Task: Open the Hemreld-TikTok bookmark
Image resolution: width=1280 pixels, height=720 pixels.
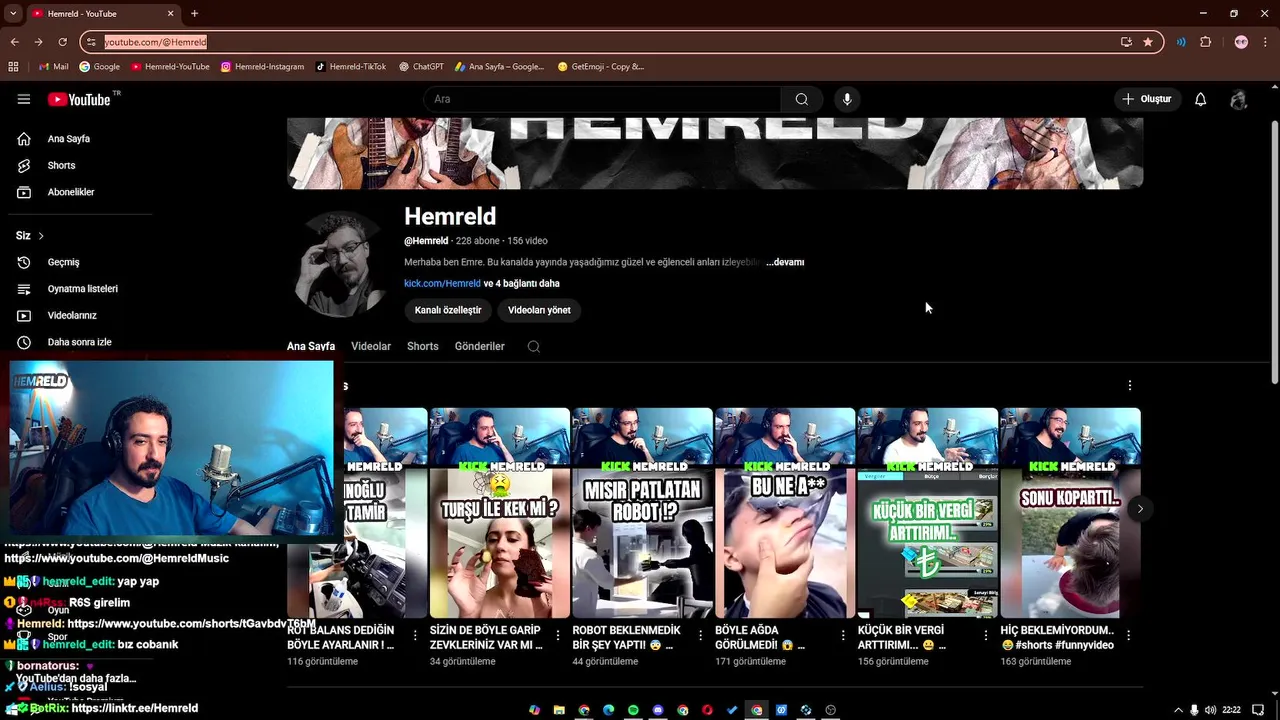Action: pyautogui.click(x=350, y=67)
